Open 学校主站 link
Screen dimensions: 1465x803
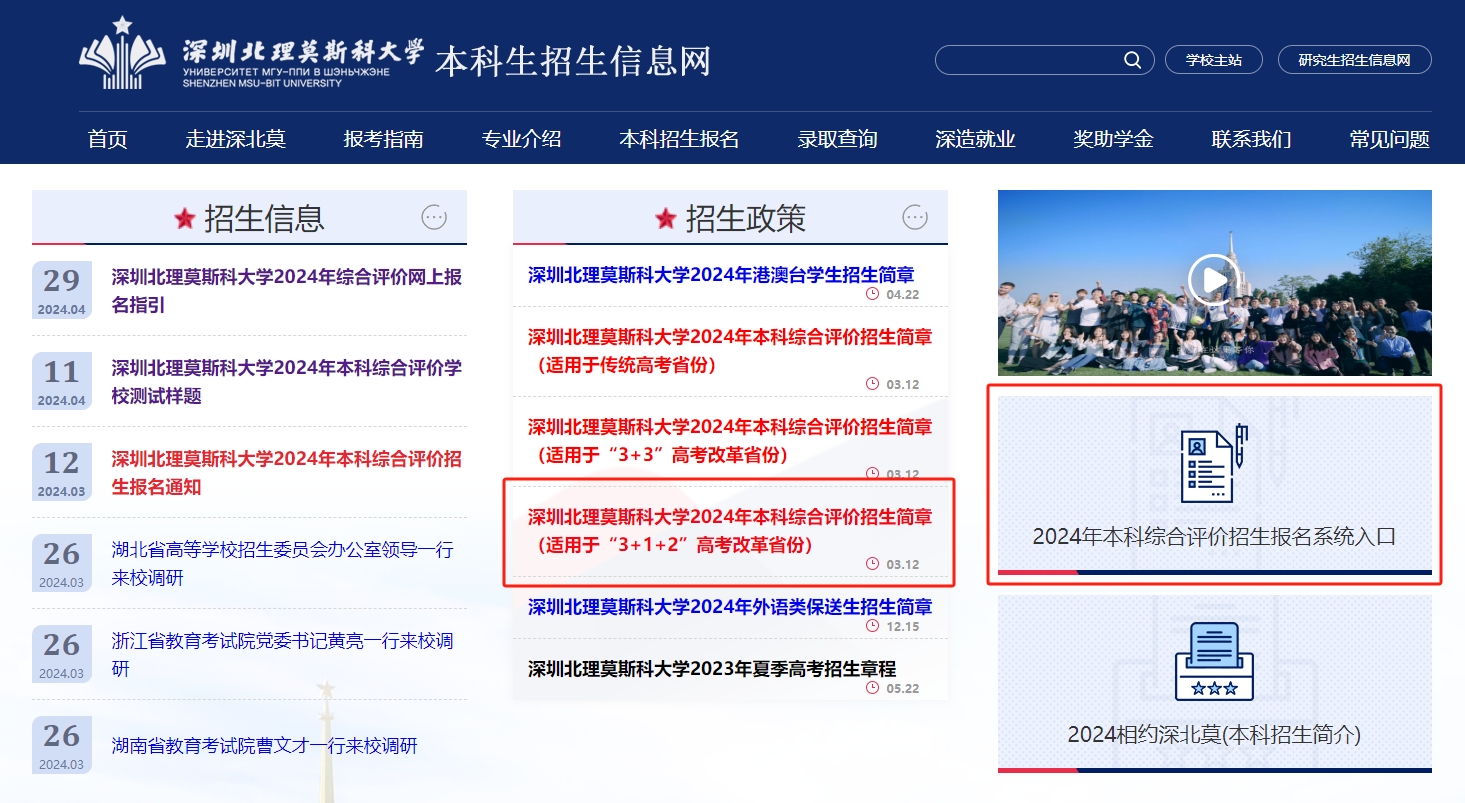tap(1214, 60)
